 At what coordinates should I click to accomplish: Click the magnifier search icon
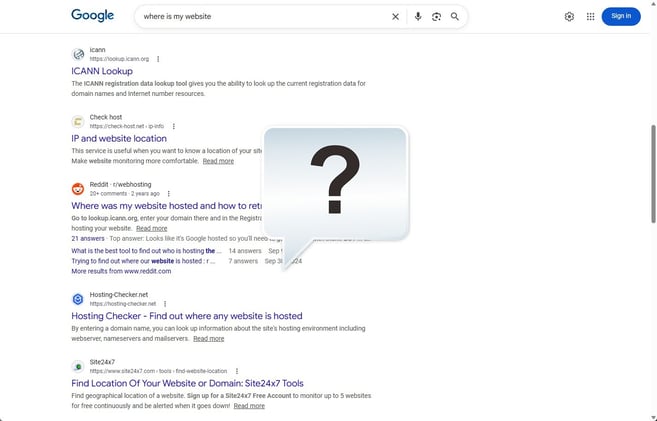455,16
